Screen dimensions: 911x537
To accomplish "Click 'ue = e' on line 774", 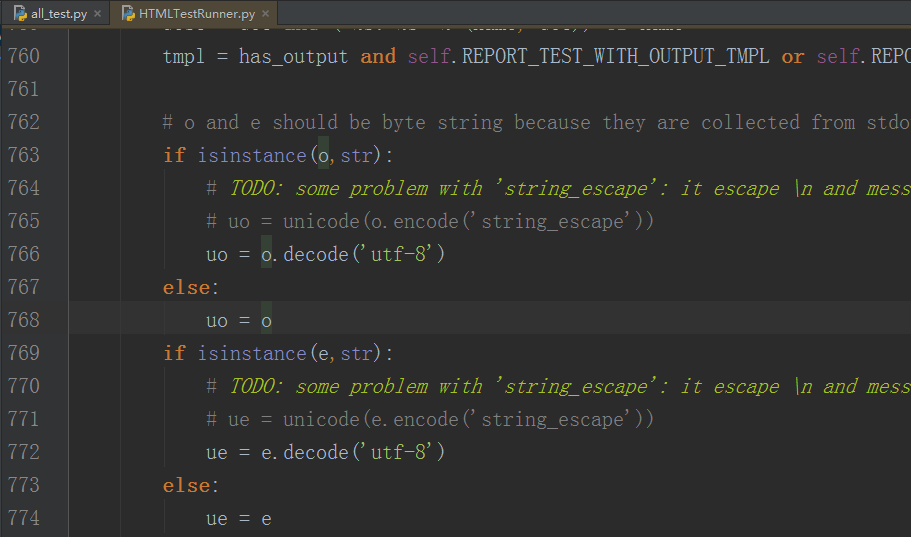I will pos(239,519).
